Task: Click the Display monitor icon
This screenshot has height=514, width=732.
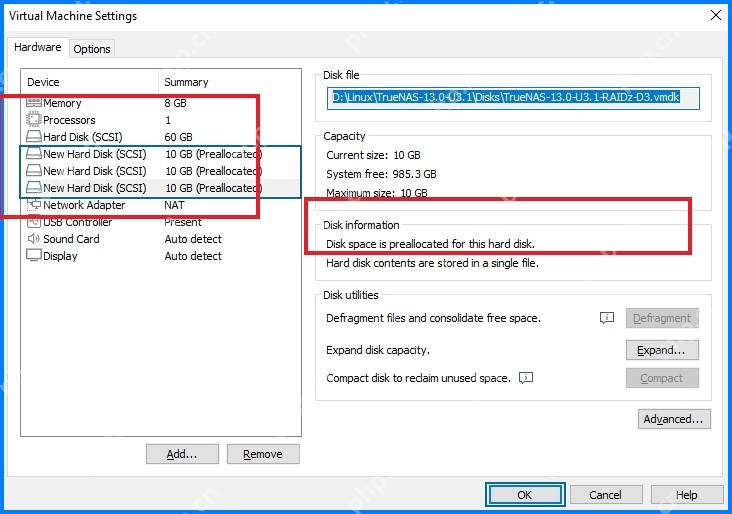Action: point(34,256)
